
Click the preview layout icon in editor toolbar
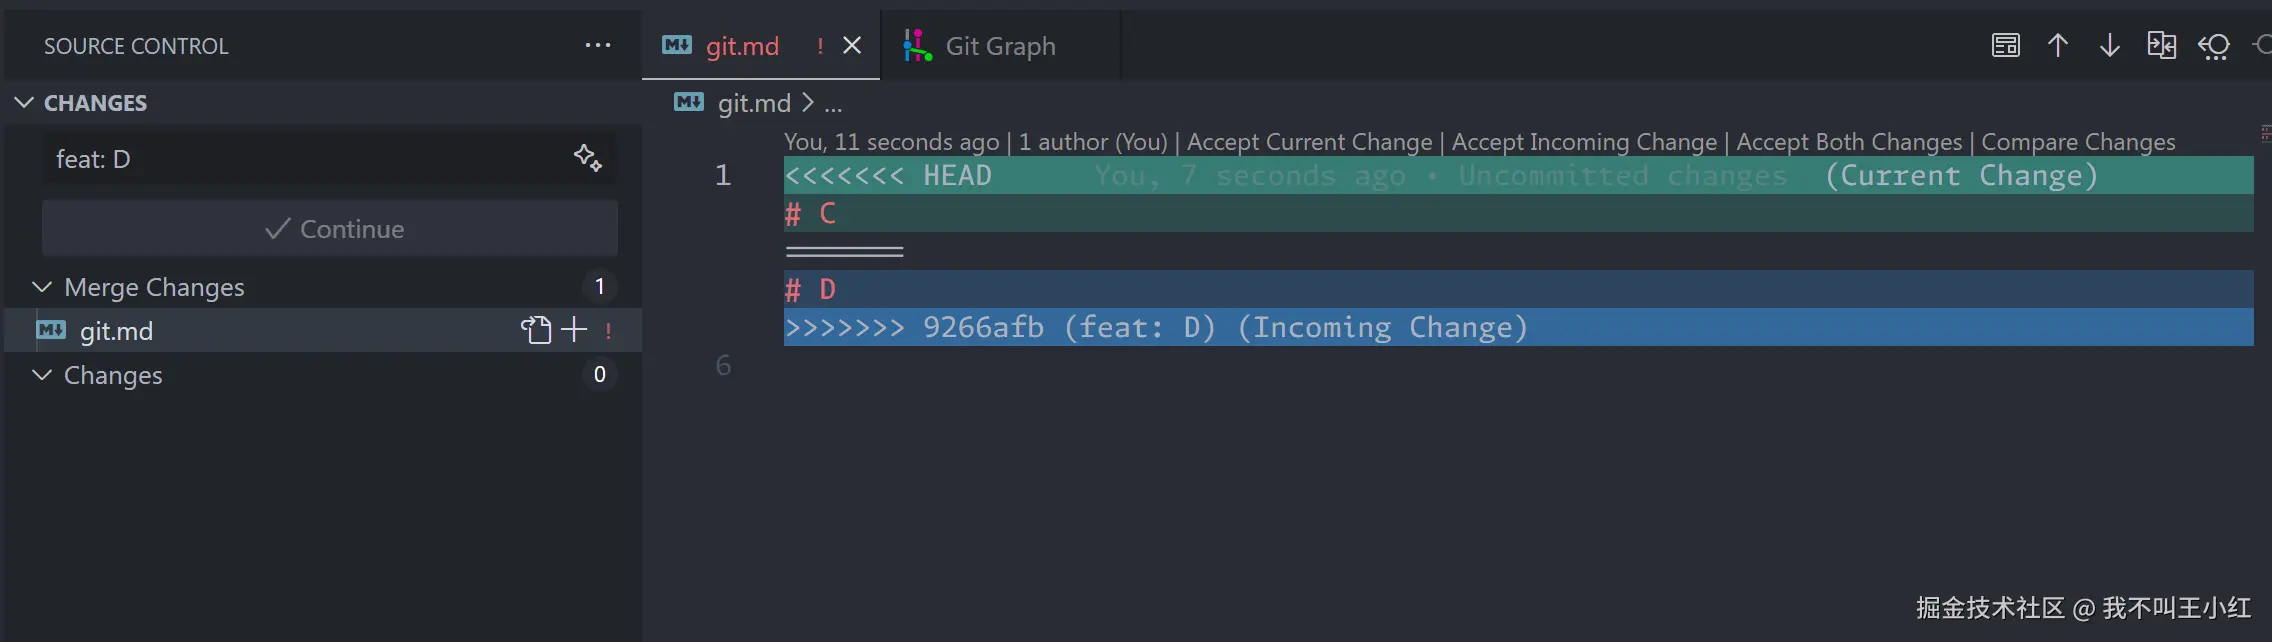2006,46
